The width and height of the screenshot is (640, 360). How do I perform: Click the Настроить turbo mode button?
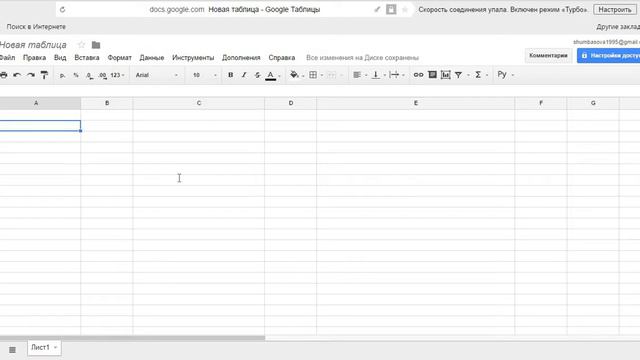click(x=615, y=9)
